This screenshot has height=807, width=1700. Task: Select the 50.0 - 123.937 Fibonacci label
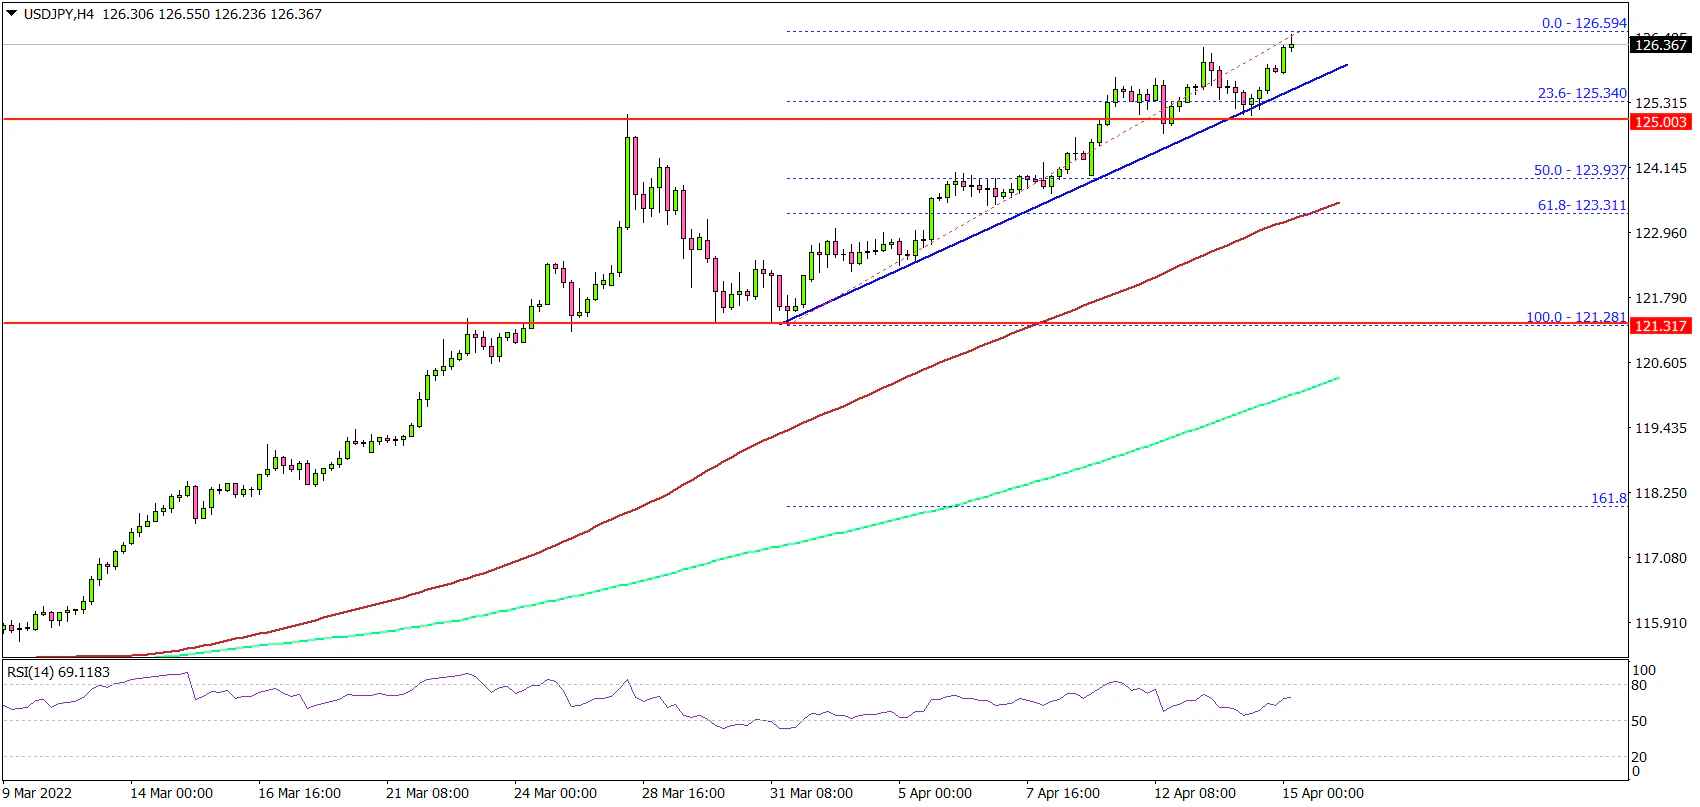pyautogui.click(x=1580, y=170)
